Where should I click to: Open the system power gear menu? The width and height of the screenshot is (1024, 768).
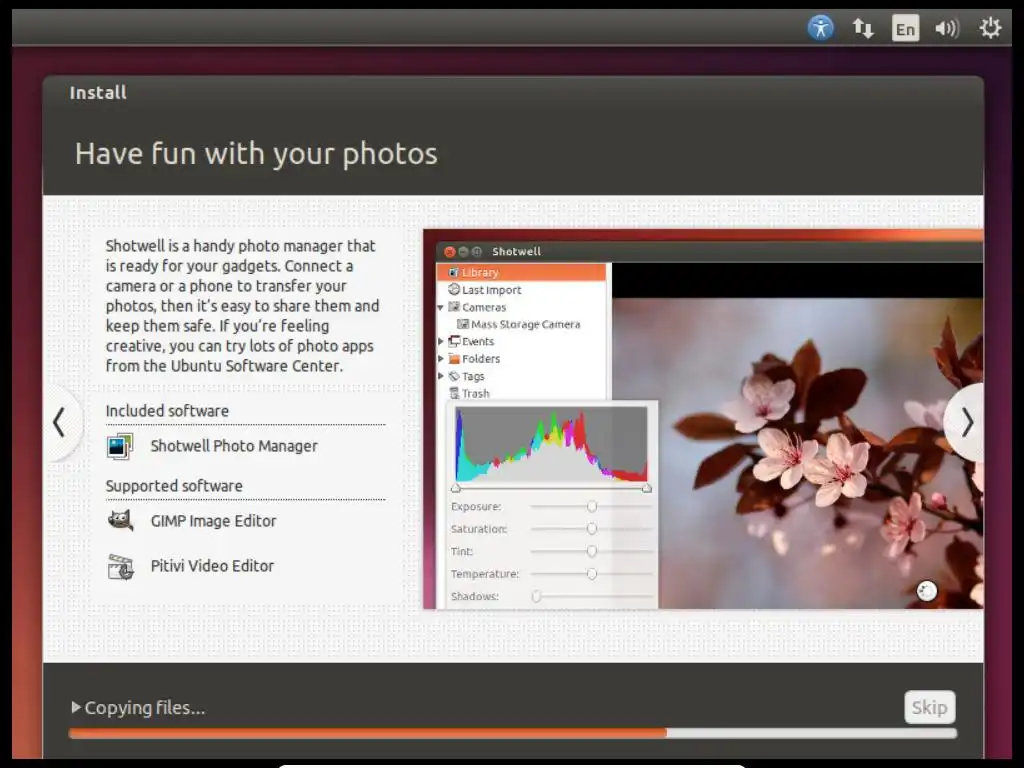[x=990, y=28]
